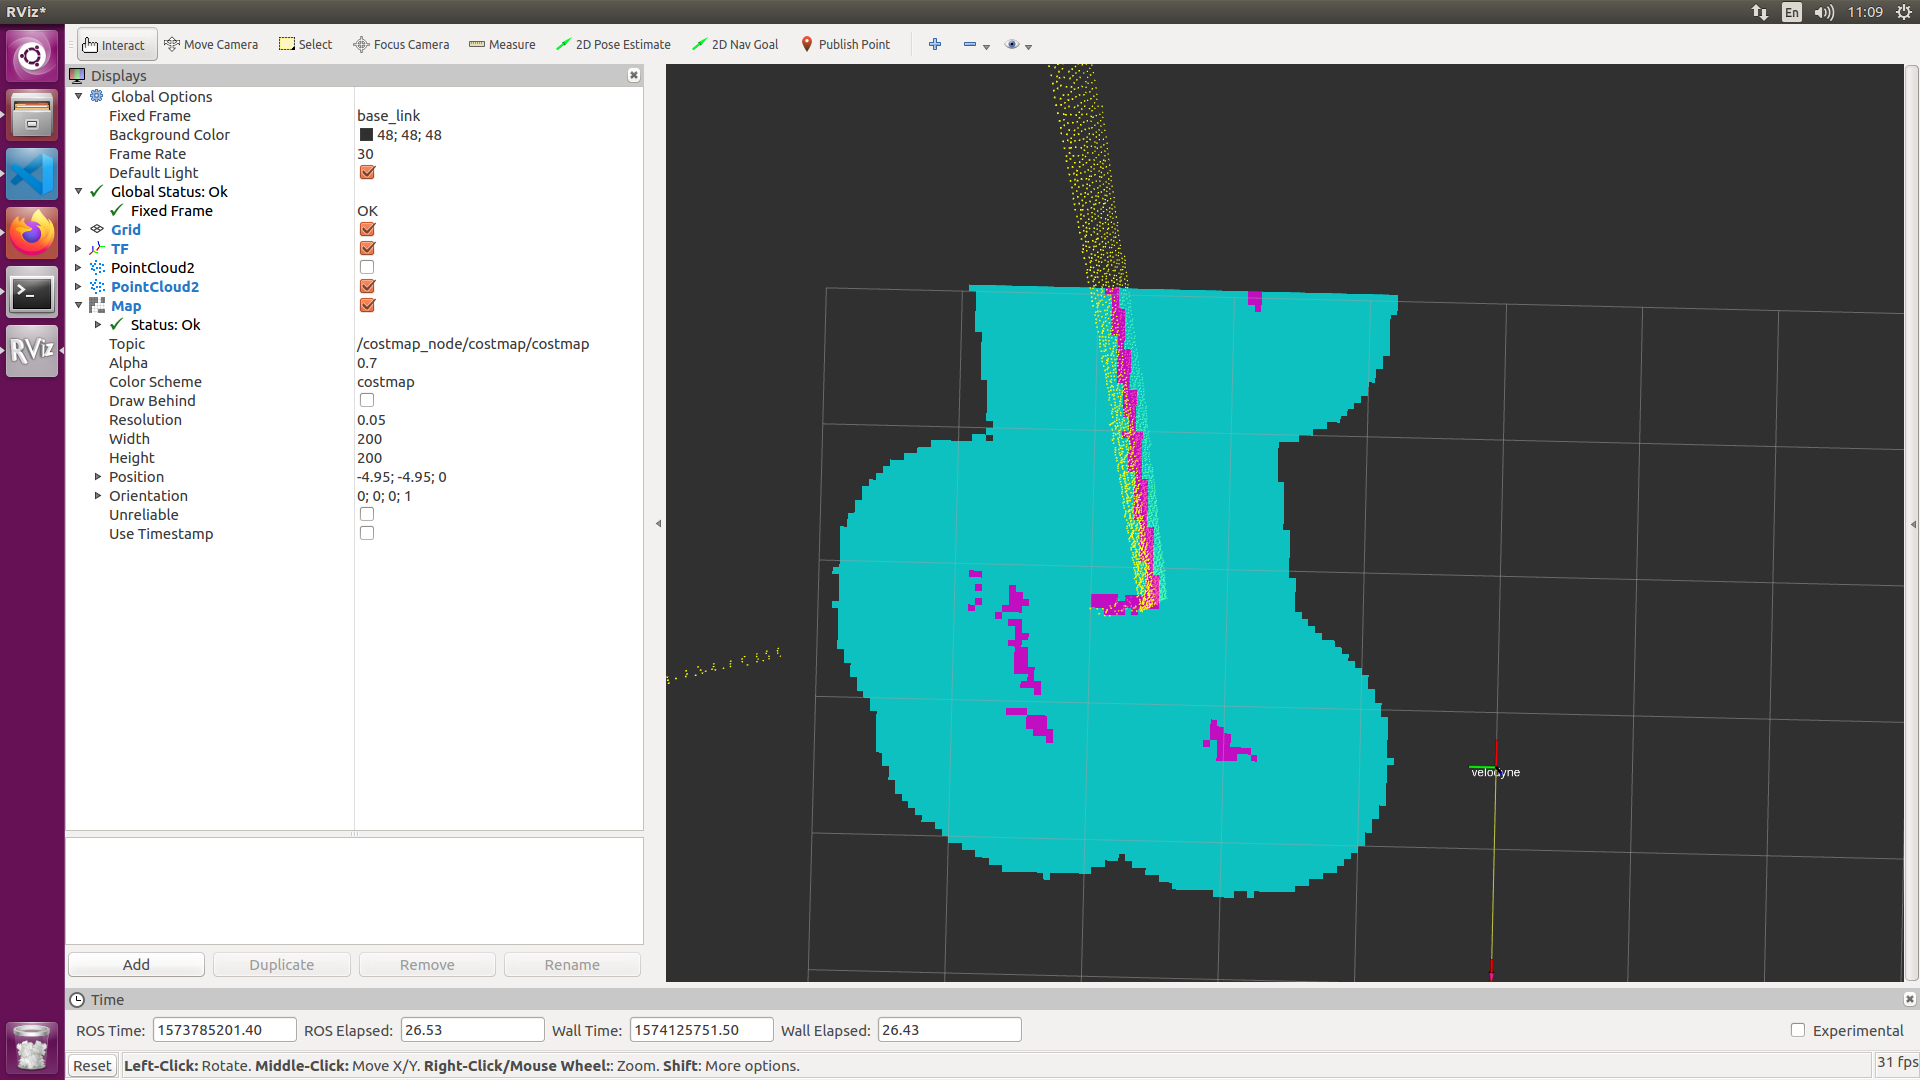The width and height of the screenshot is (1920, 1080).
Task: Click the Duplicate button
Action: pos(282,965)
